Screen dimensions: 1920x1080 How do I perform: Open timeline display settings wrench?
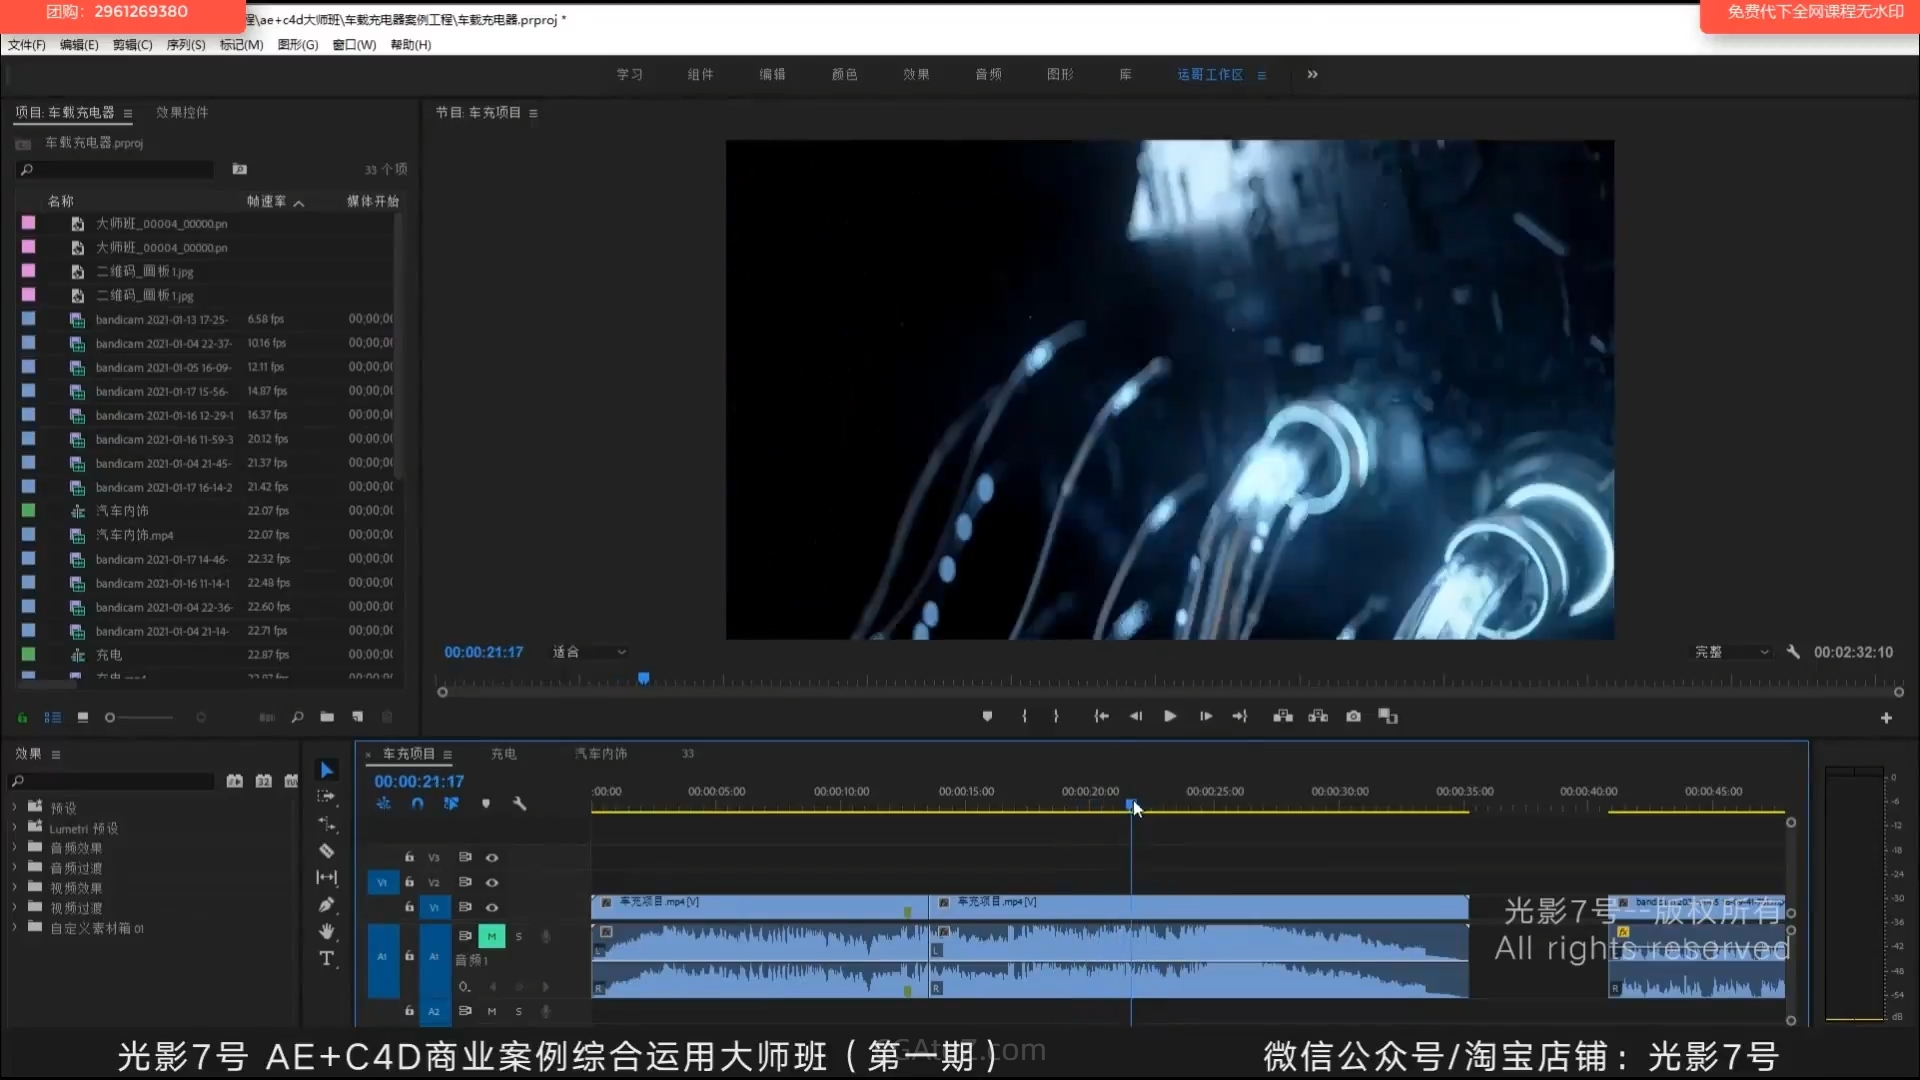click(519, 803)
